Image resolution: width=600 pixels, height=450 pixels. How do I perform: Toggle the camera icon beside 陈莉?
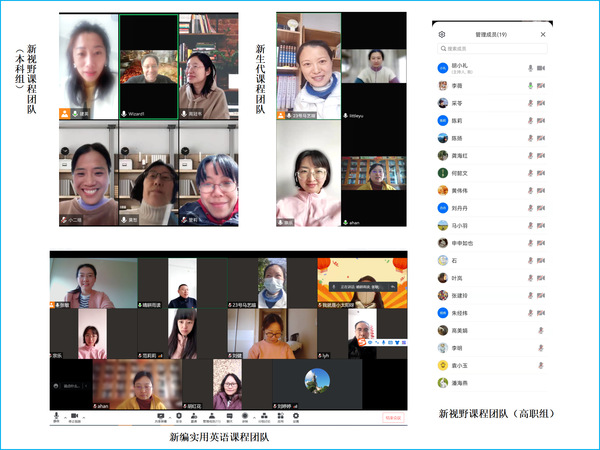(x=541, y=120)
